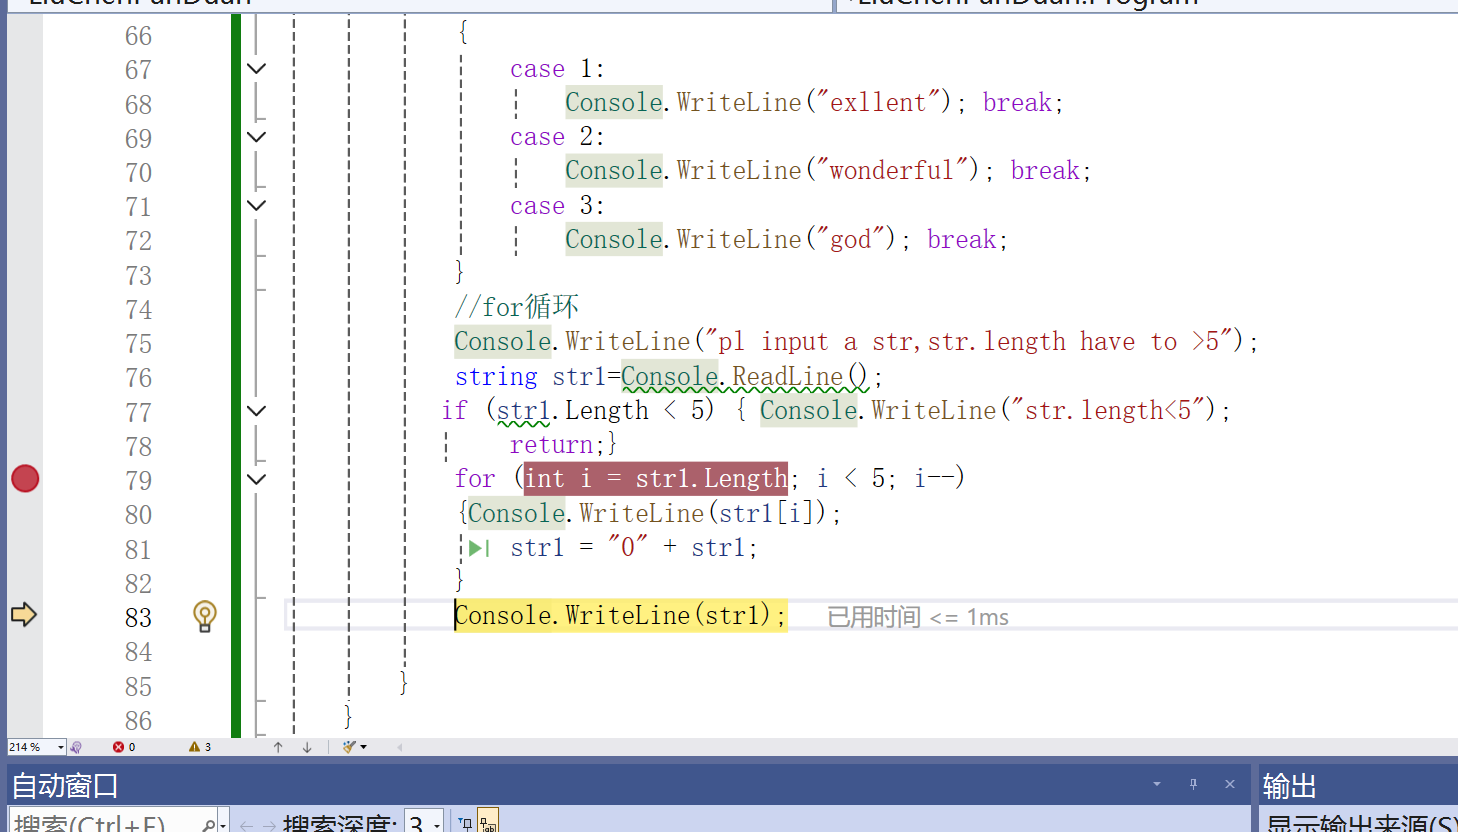The width and height of the screenshot is (1458, 832).
Task: Go to previous issue with the up arrow
Action: 278,747
